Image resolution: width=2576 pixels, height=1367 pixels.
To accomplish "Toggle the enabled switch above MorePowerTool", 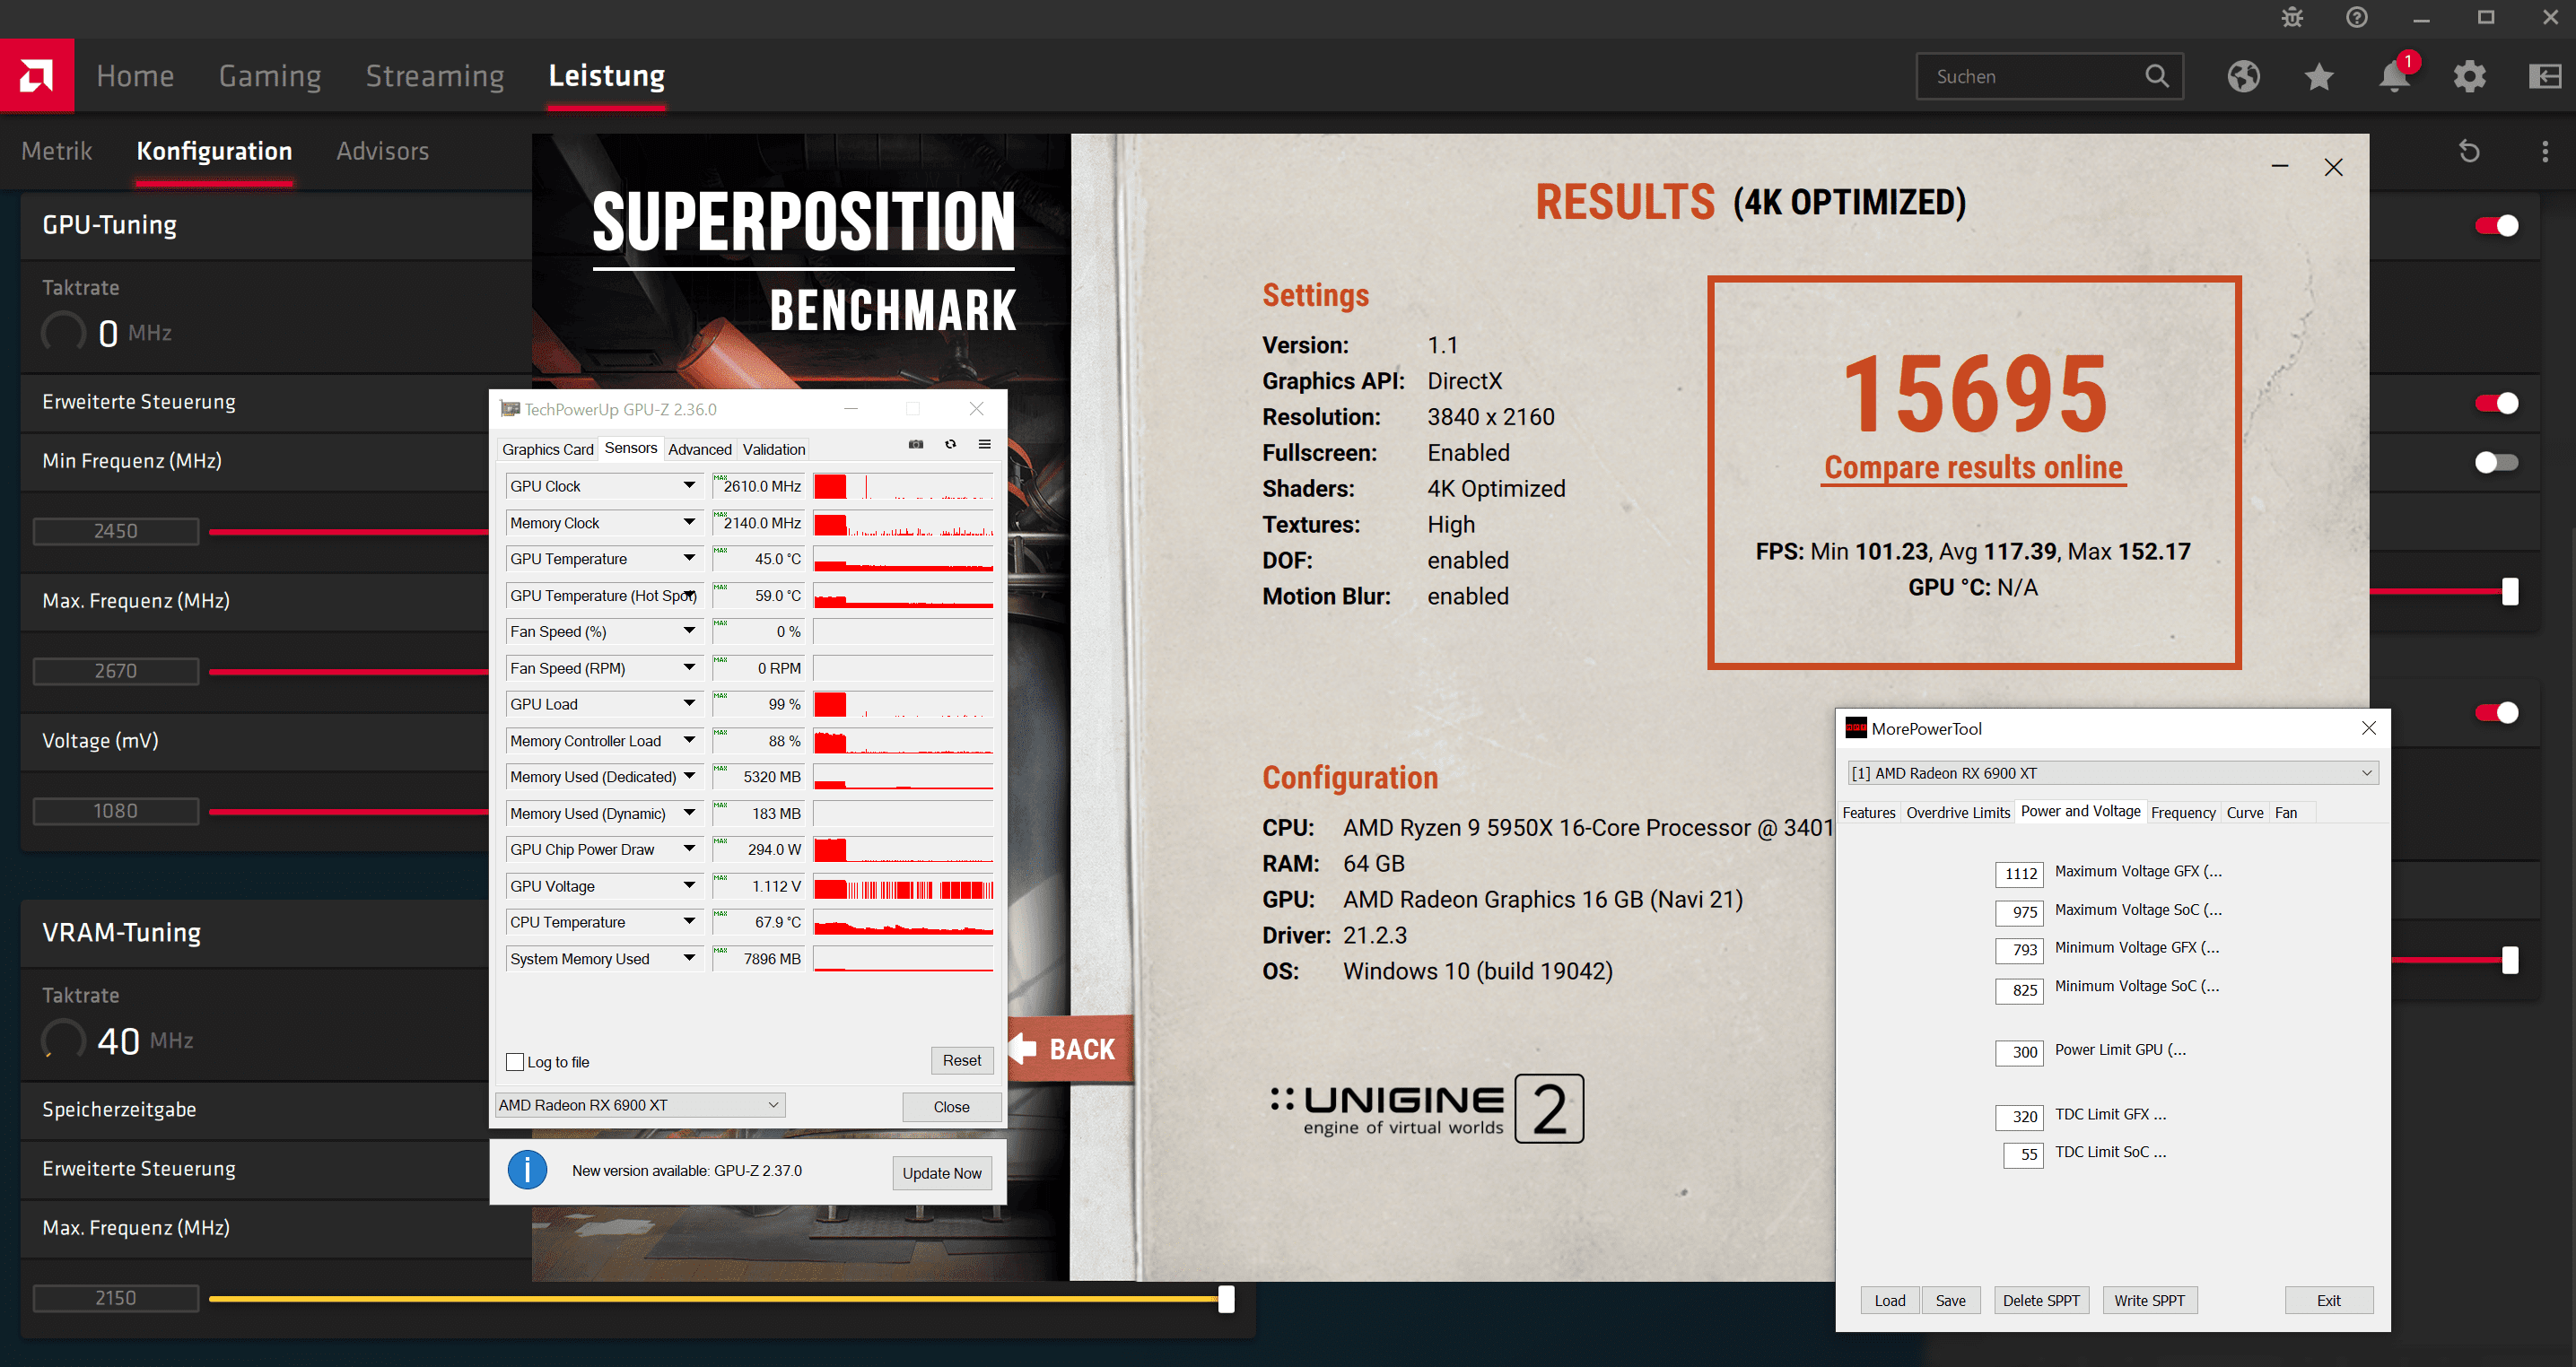I will (2496, 712).
